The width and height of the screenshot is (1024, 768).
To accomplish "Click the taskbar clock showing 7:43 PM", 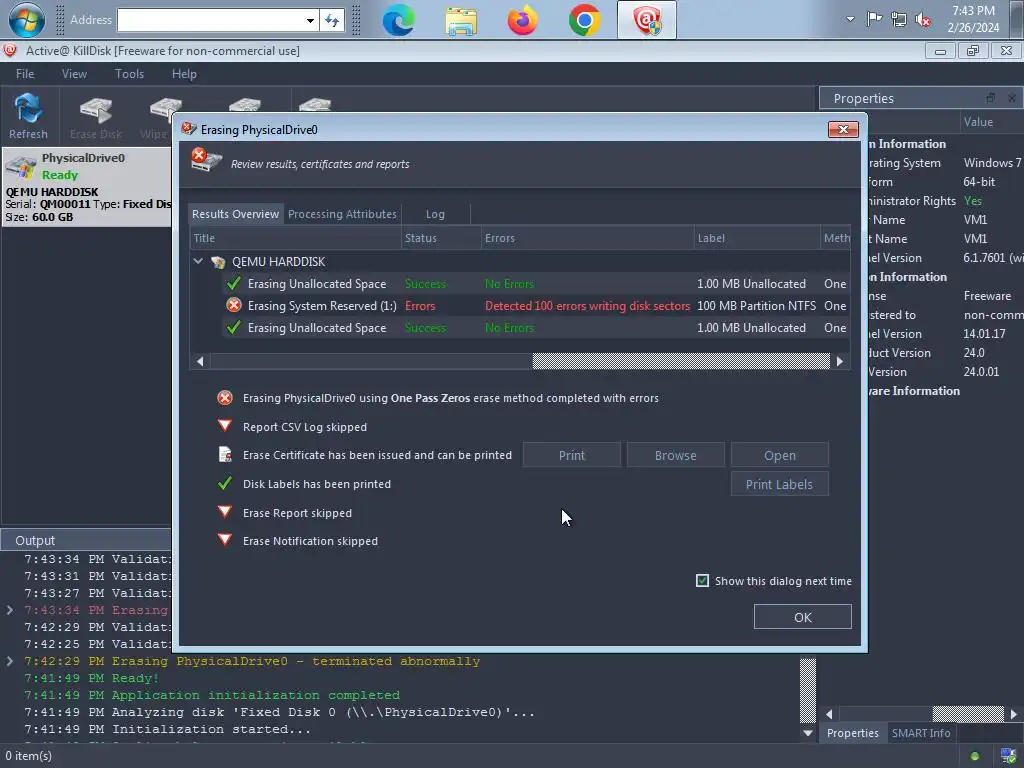I will click(973, 20).
